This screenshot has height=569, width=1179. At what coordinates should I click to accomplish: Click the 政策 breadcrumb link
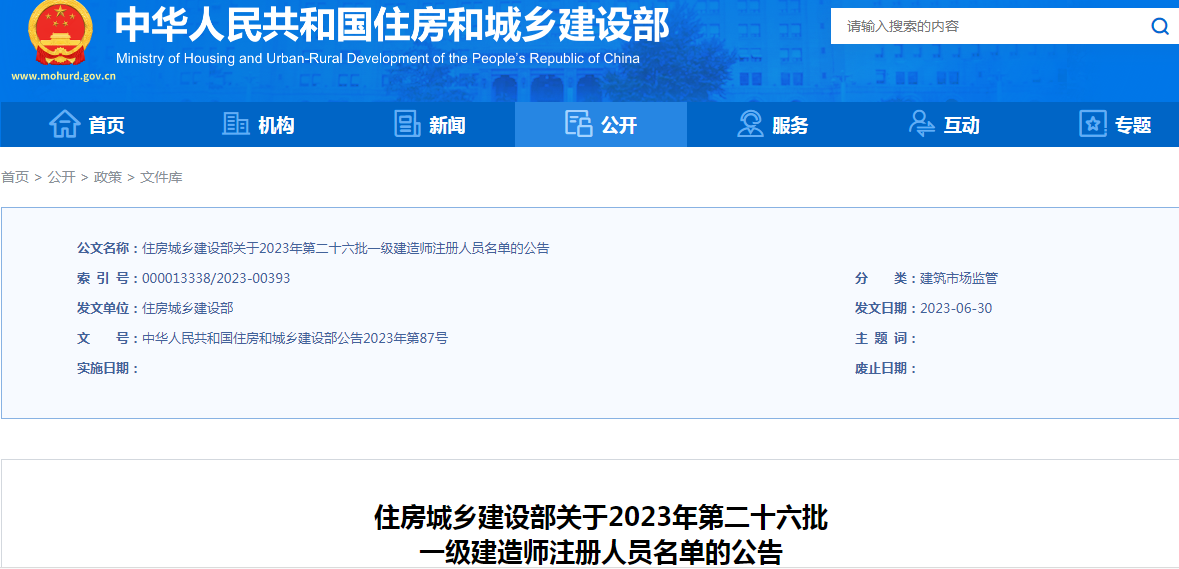pyautogui.click(x=108, y=177)
